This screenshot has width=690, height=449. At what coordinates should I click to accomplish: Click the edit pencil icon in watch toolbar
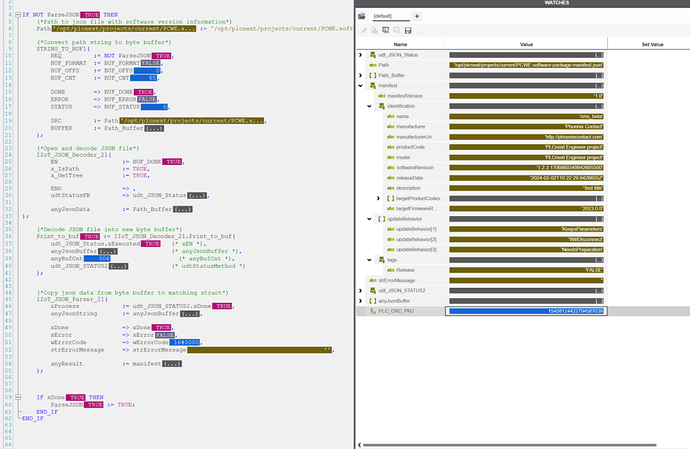[364, 30]
